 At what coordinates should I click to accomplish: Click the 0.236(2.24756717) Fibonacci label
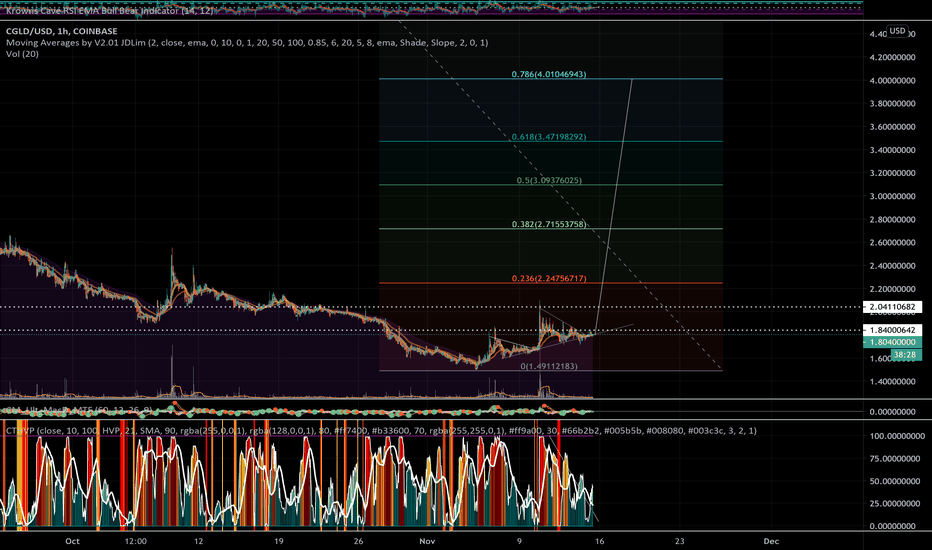point(549,278)
